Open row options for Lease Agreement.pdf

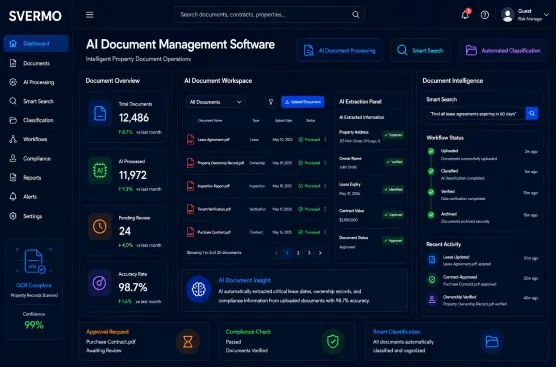[x=325, y=139]
